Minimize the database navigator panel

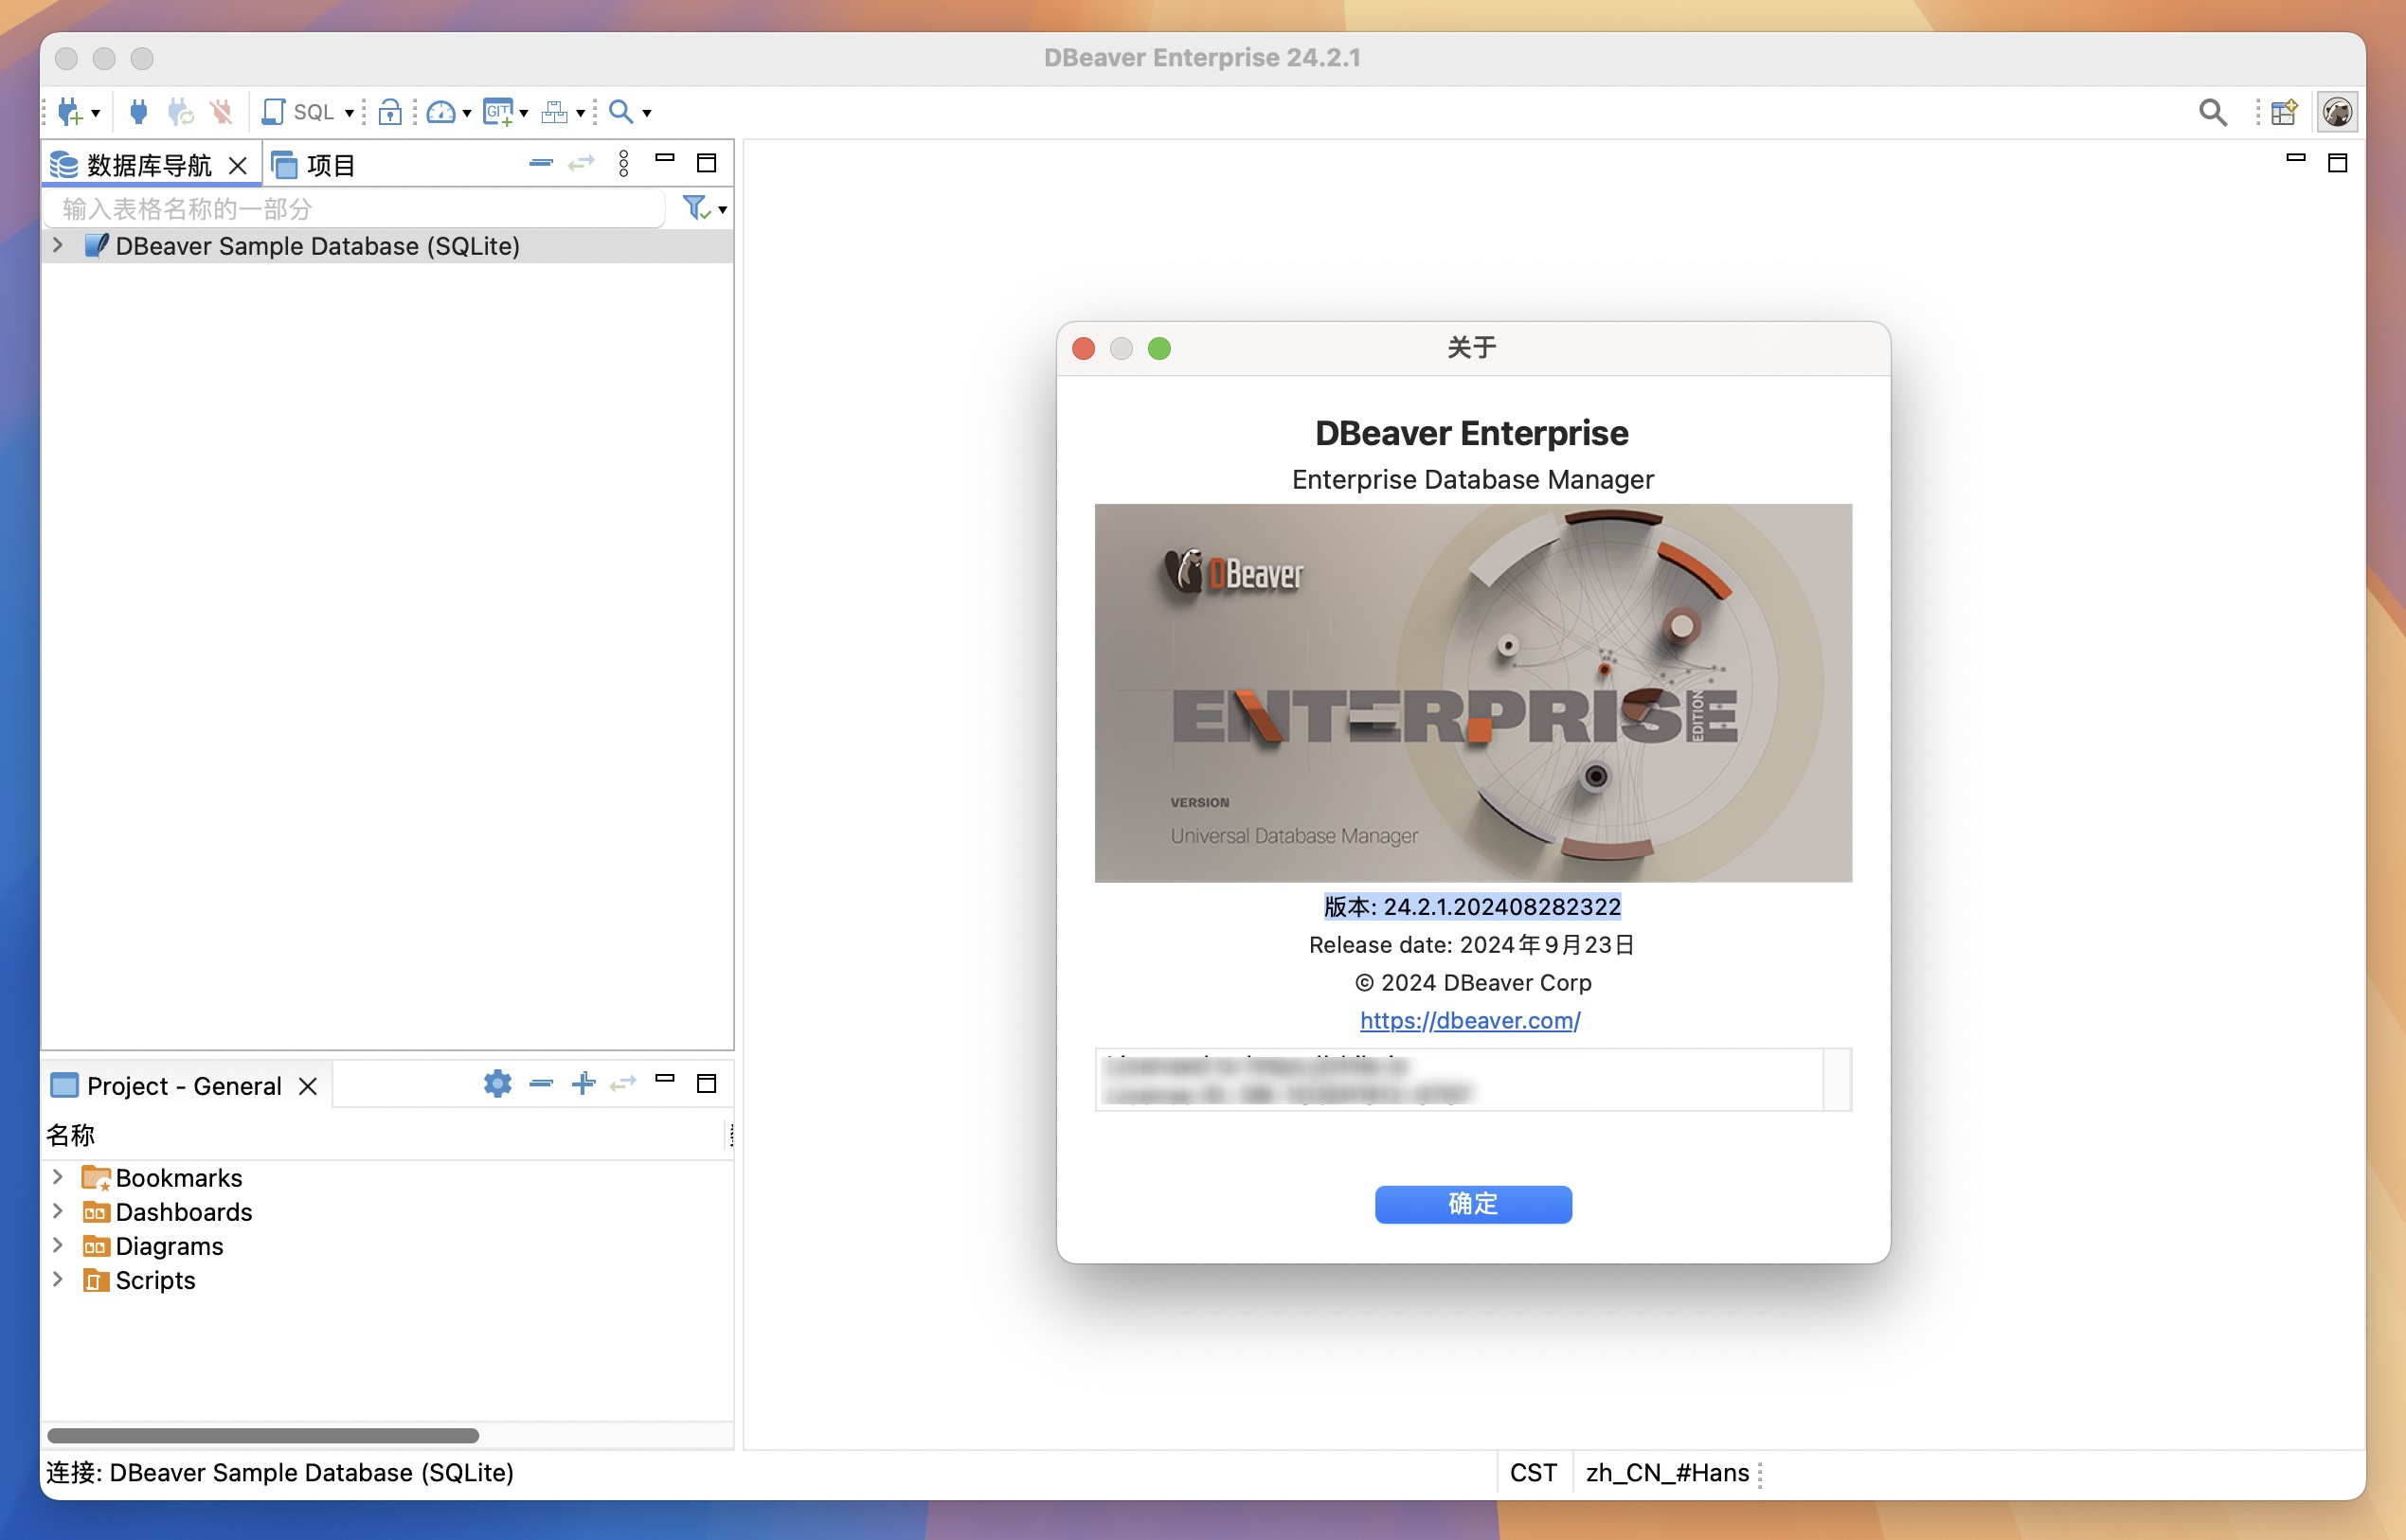(x=665, y=159)
